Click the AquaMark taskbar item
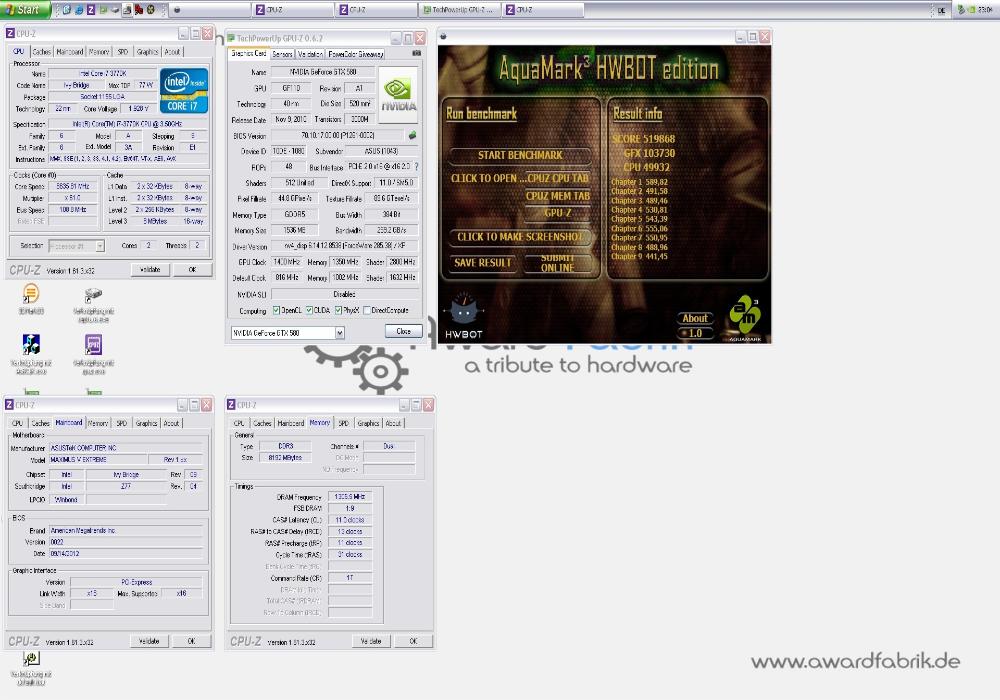This screenshot has height=700, width=1000. pos(211,10)
